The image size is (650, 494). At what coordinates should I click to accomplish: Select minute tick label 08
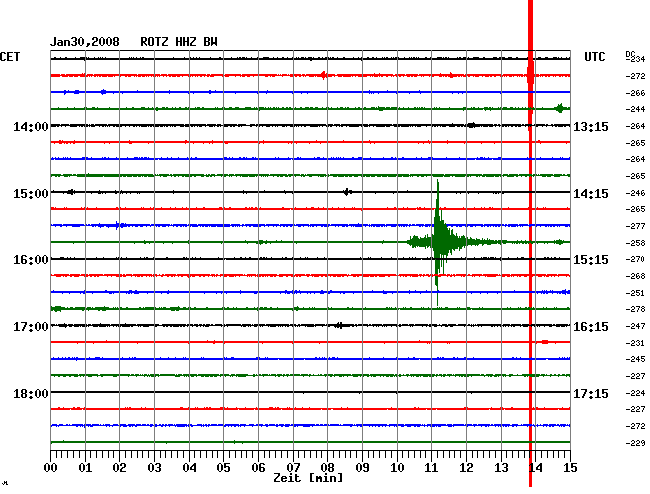pyautogui.click(x=327, y=468)
